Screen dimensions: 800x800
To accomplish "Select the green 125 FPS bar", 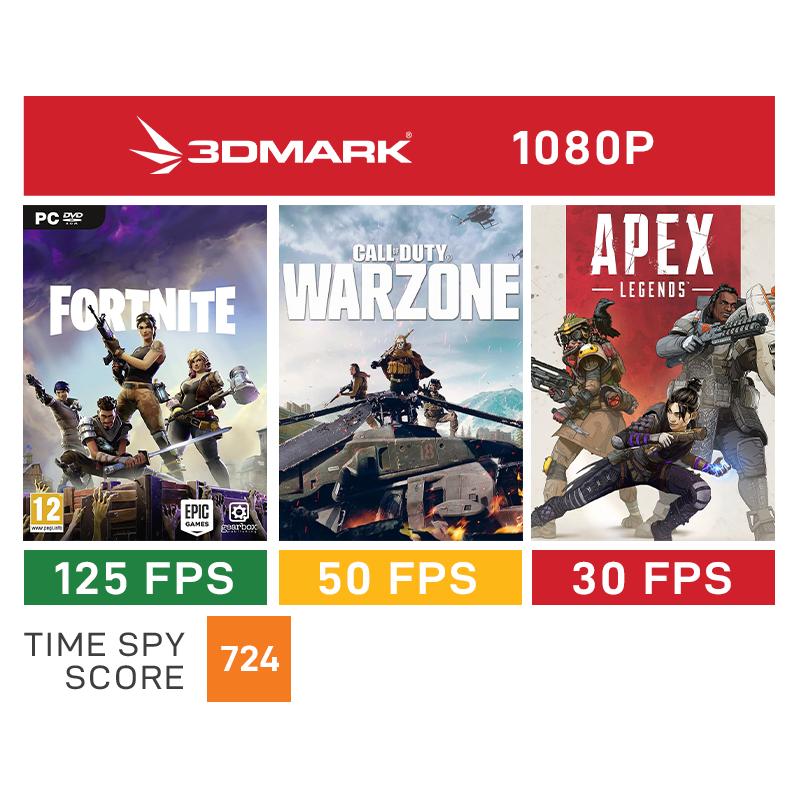I will 145,578.
